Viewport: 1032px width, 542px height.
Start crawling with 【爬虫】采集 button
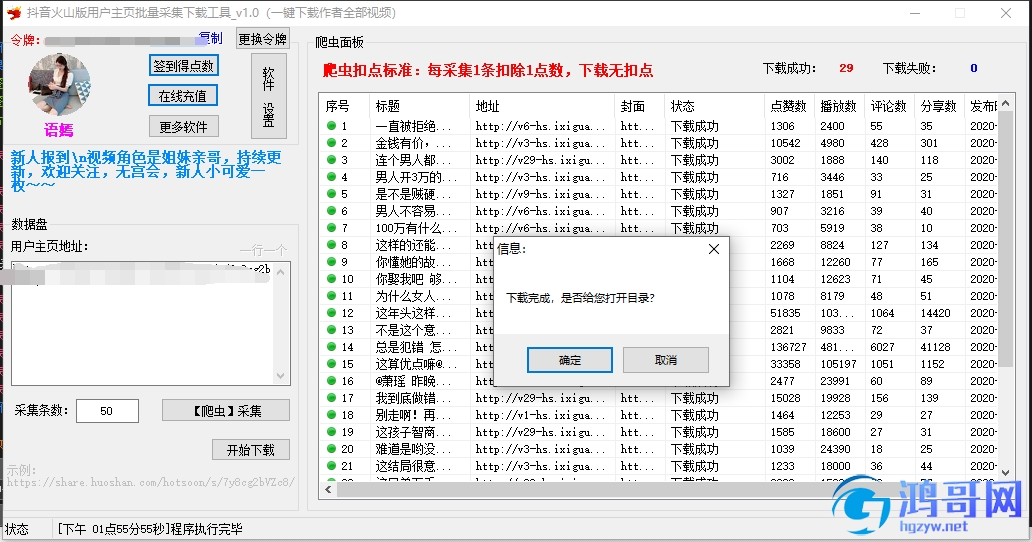coord(226,410)
